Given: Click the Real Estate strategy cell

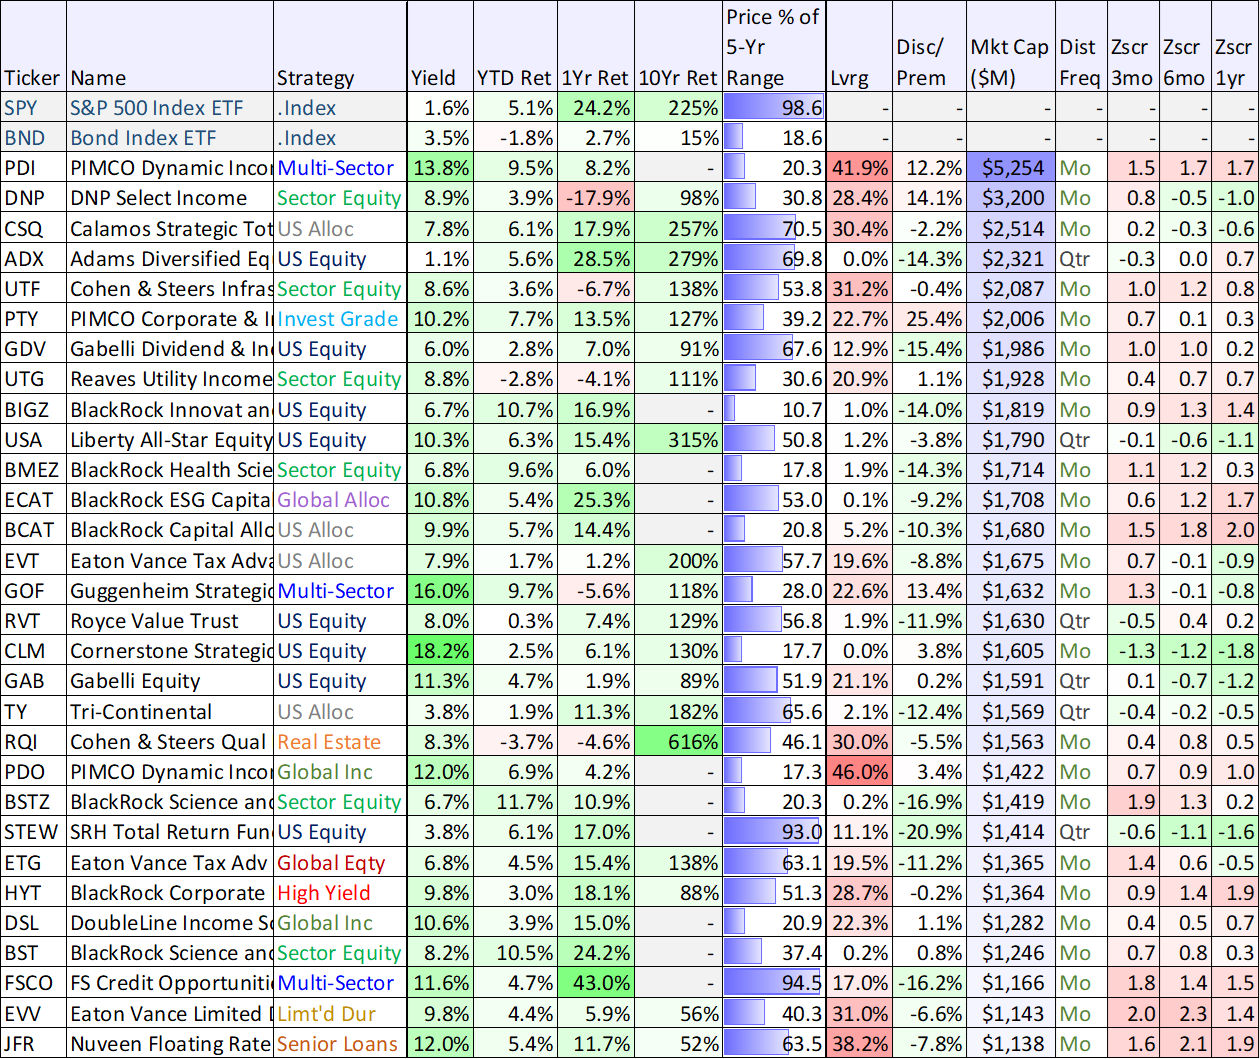Looking at the screenshot, I should coord(340,742).
